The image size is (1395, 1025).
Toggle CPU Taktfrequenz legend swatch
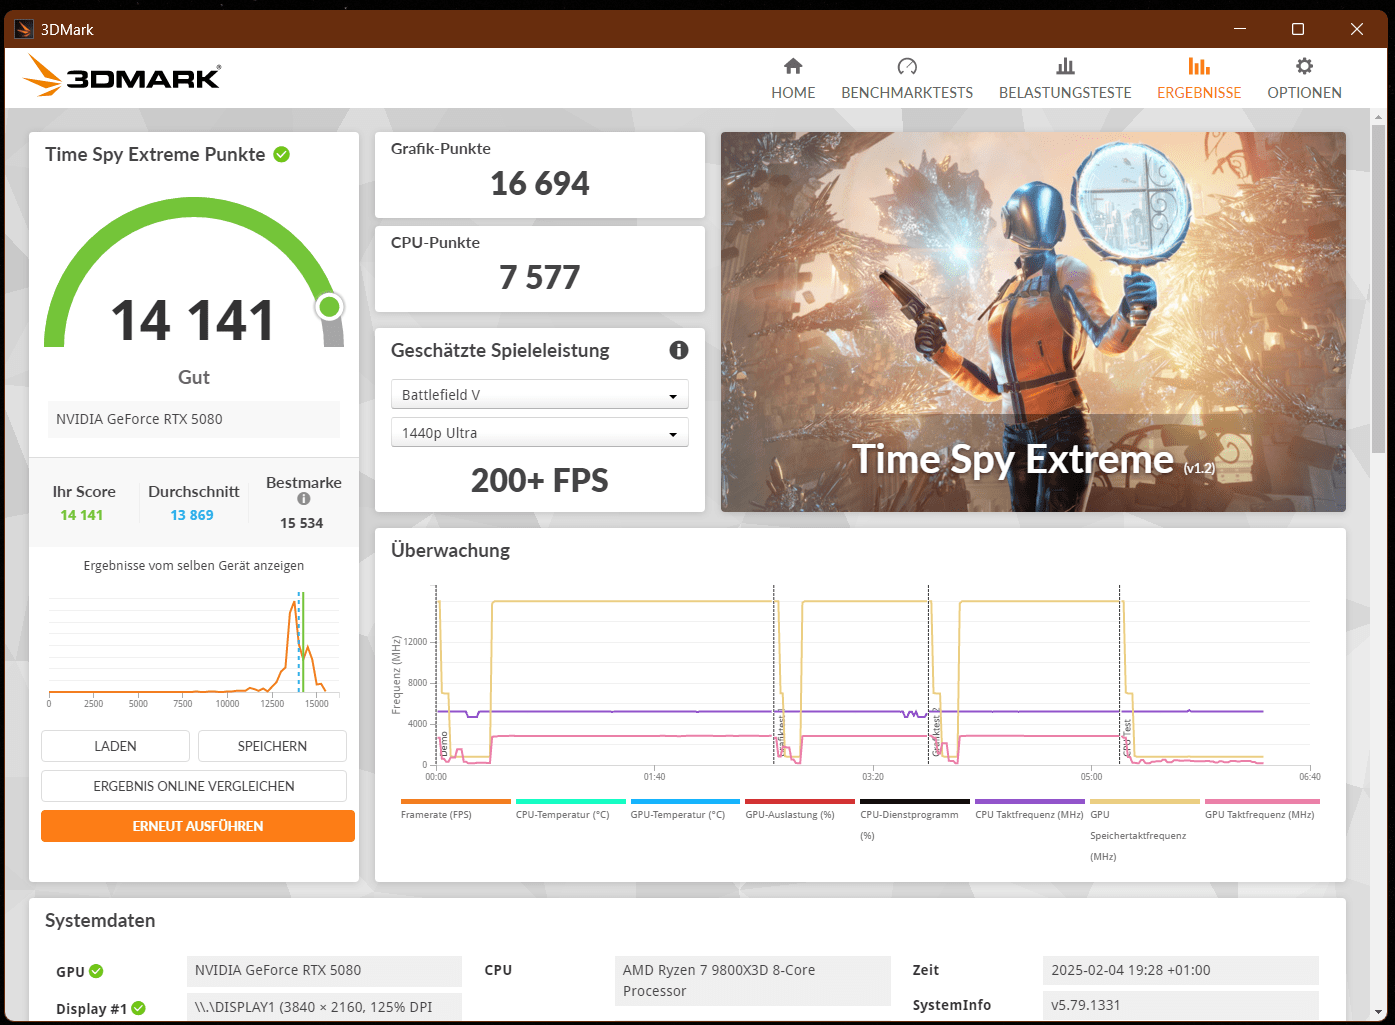coord(1030,801)
